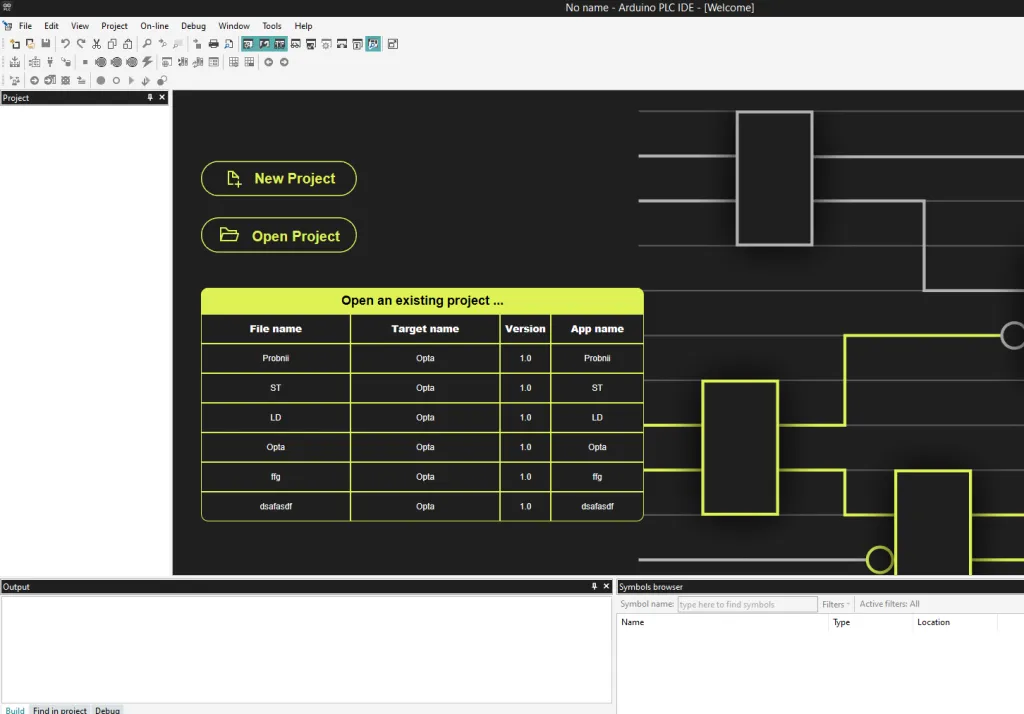Click the Cut scissors toolbar icon
The width and height of the screenshot is (1024, 714).
pyautogui.click(x=97, y=44)
